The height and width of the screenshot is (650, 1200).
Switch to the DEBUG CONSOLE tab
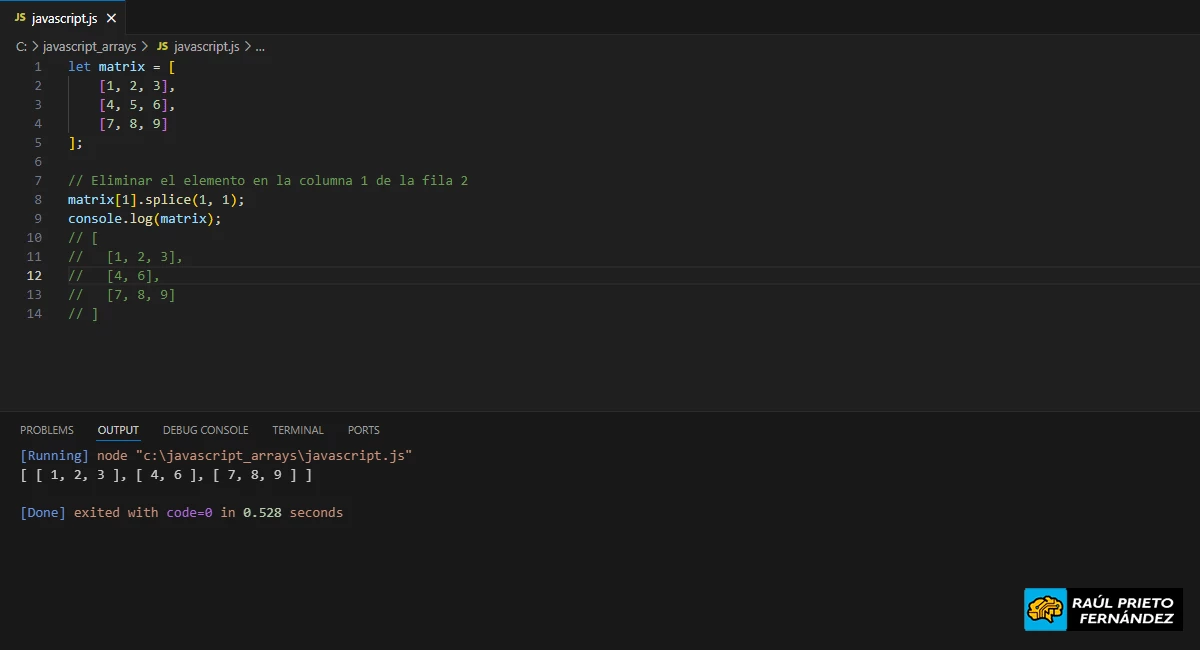coord(205,430)
